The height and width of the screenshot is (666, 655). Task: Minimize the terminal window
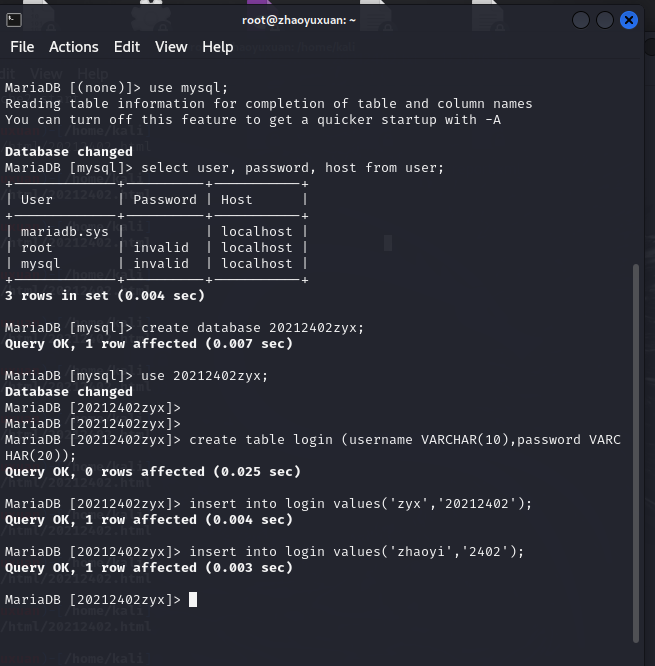pos(581,20)
